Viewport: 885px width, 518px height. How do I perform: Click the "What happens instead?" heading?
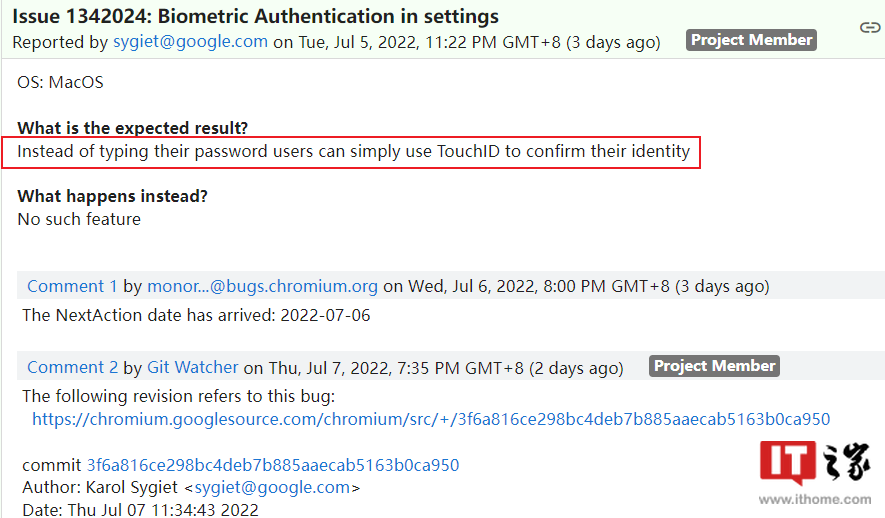113,196
